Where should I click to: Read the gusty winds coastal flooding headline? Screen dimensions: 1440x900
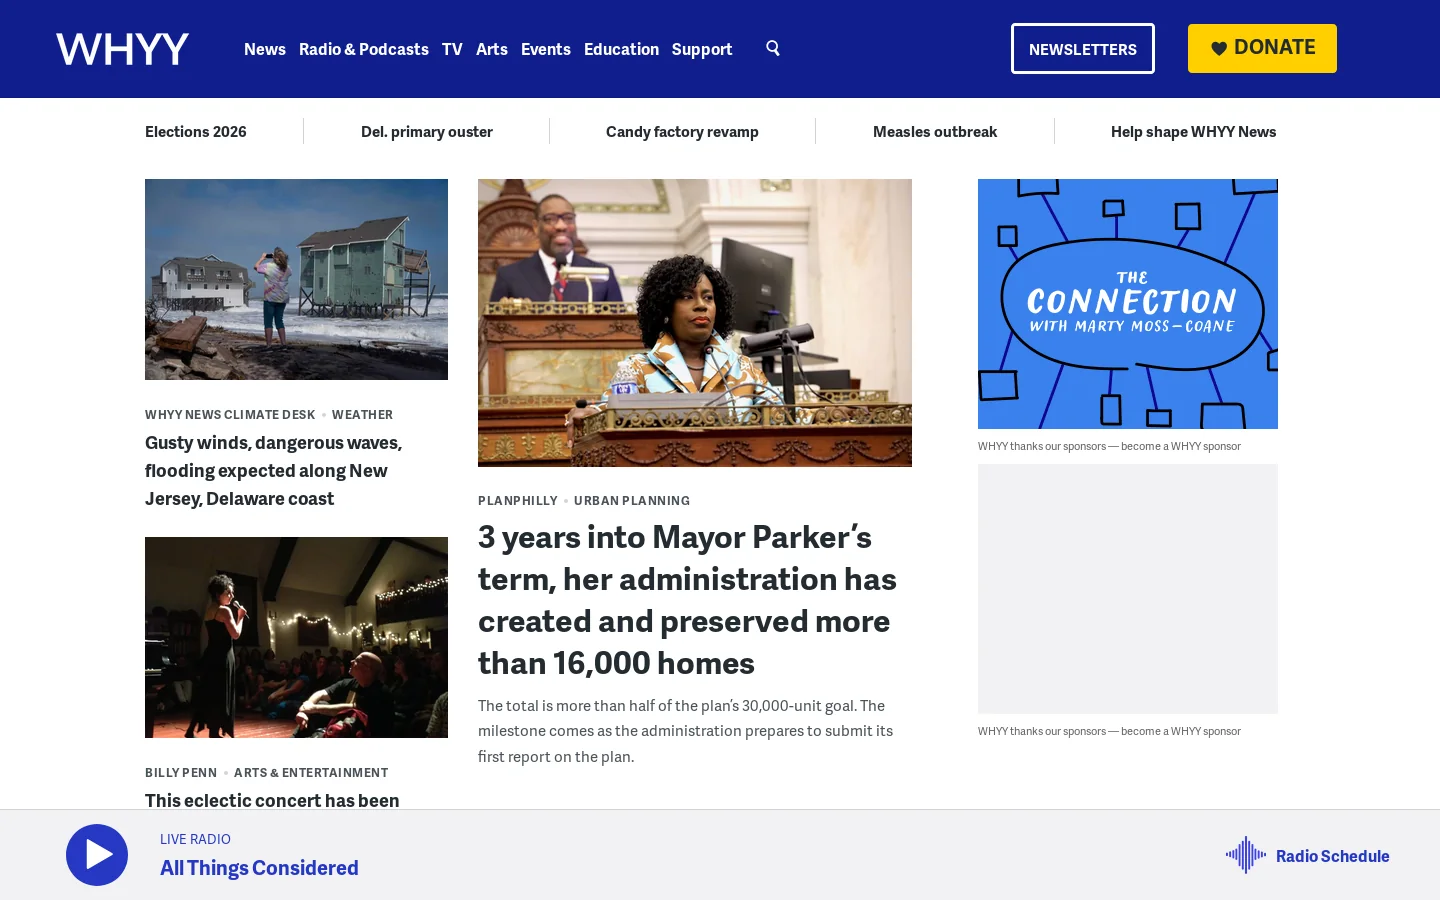click(x=274, y=470)
